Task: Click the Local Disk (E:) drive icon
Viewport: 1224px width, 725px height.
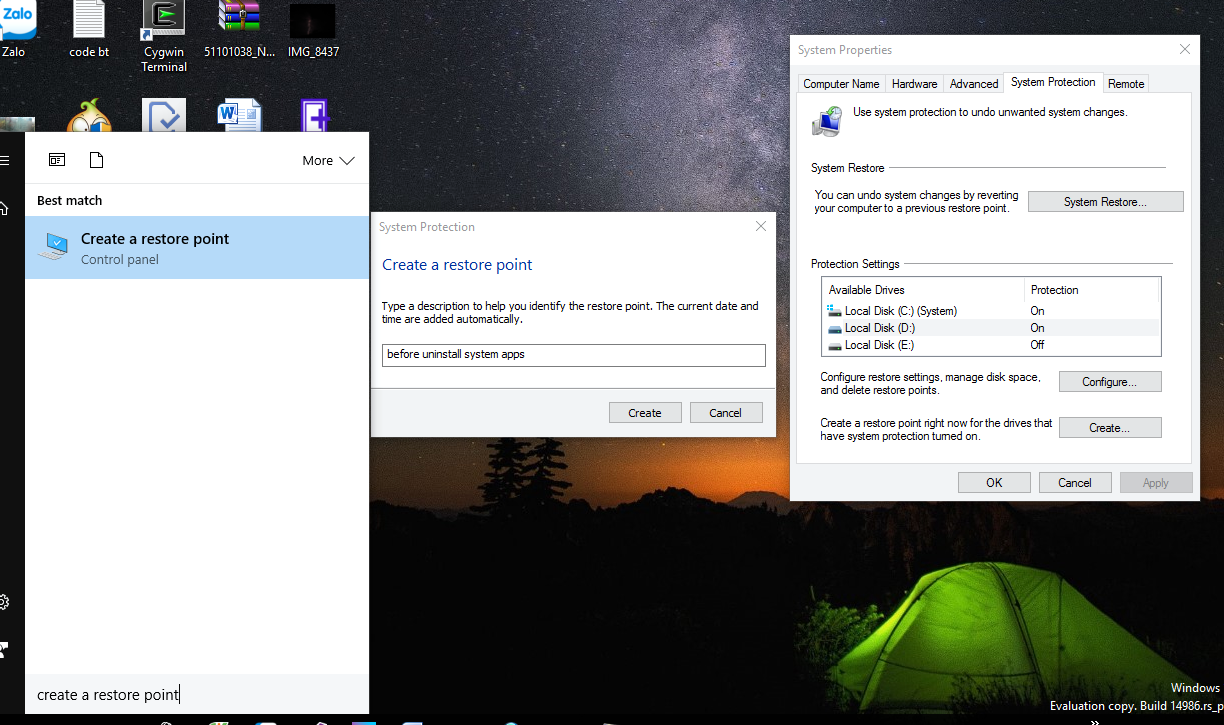Action: (x=835, y=345)
